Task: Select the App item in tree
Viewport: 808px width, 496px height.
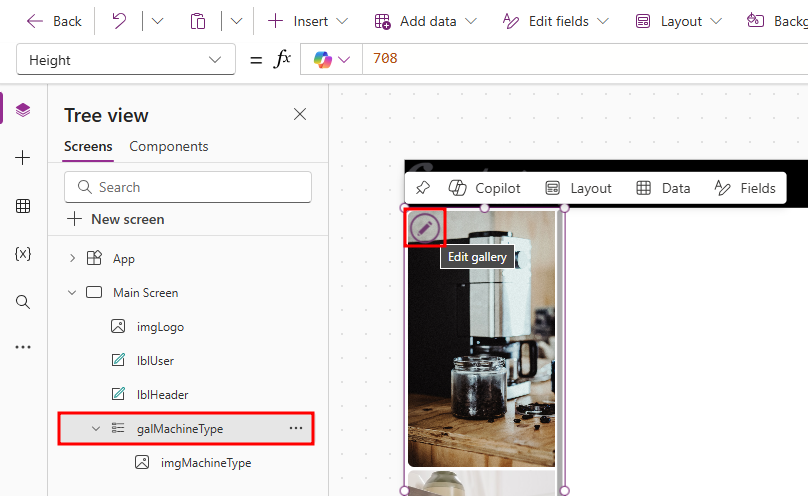Action: (124, 259)
